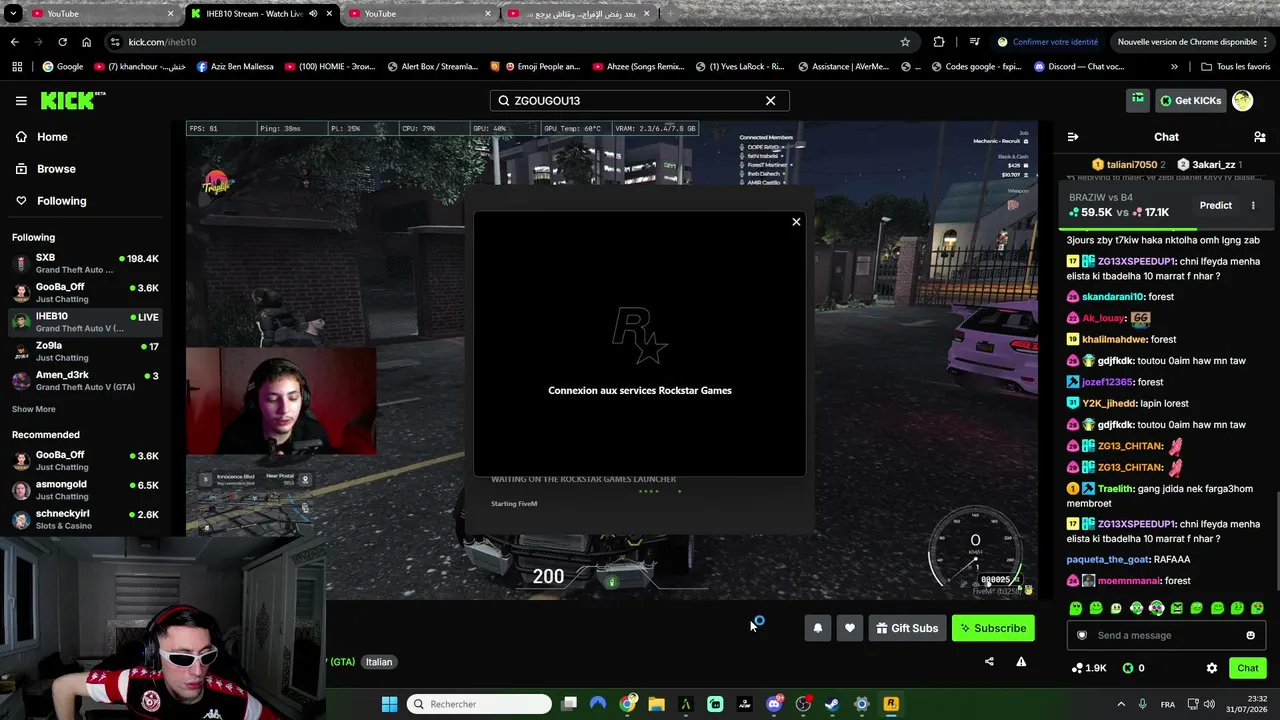
Task: Switch to the second YouTube tab
Action: click(x=419, y=14)
